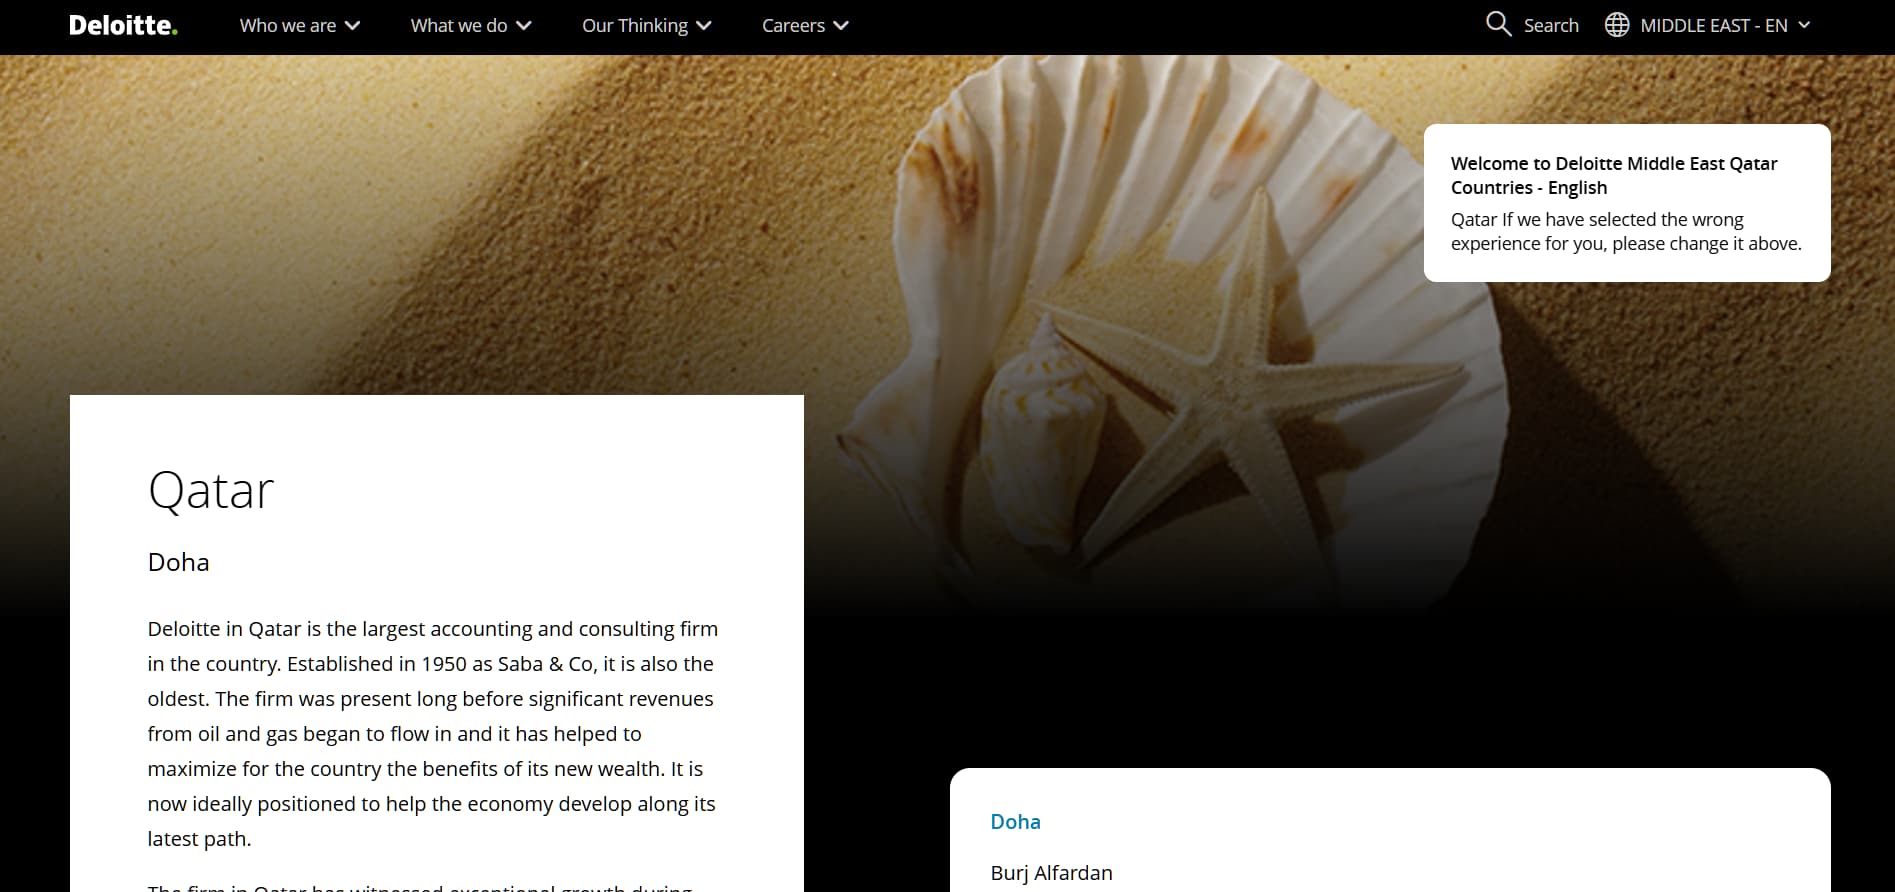Open the Who we are menu
Screen dimensions: 1895x892
coord(288,26)
